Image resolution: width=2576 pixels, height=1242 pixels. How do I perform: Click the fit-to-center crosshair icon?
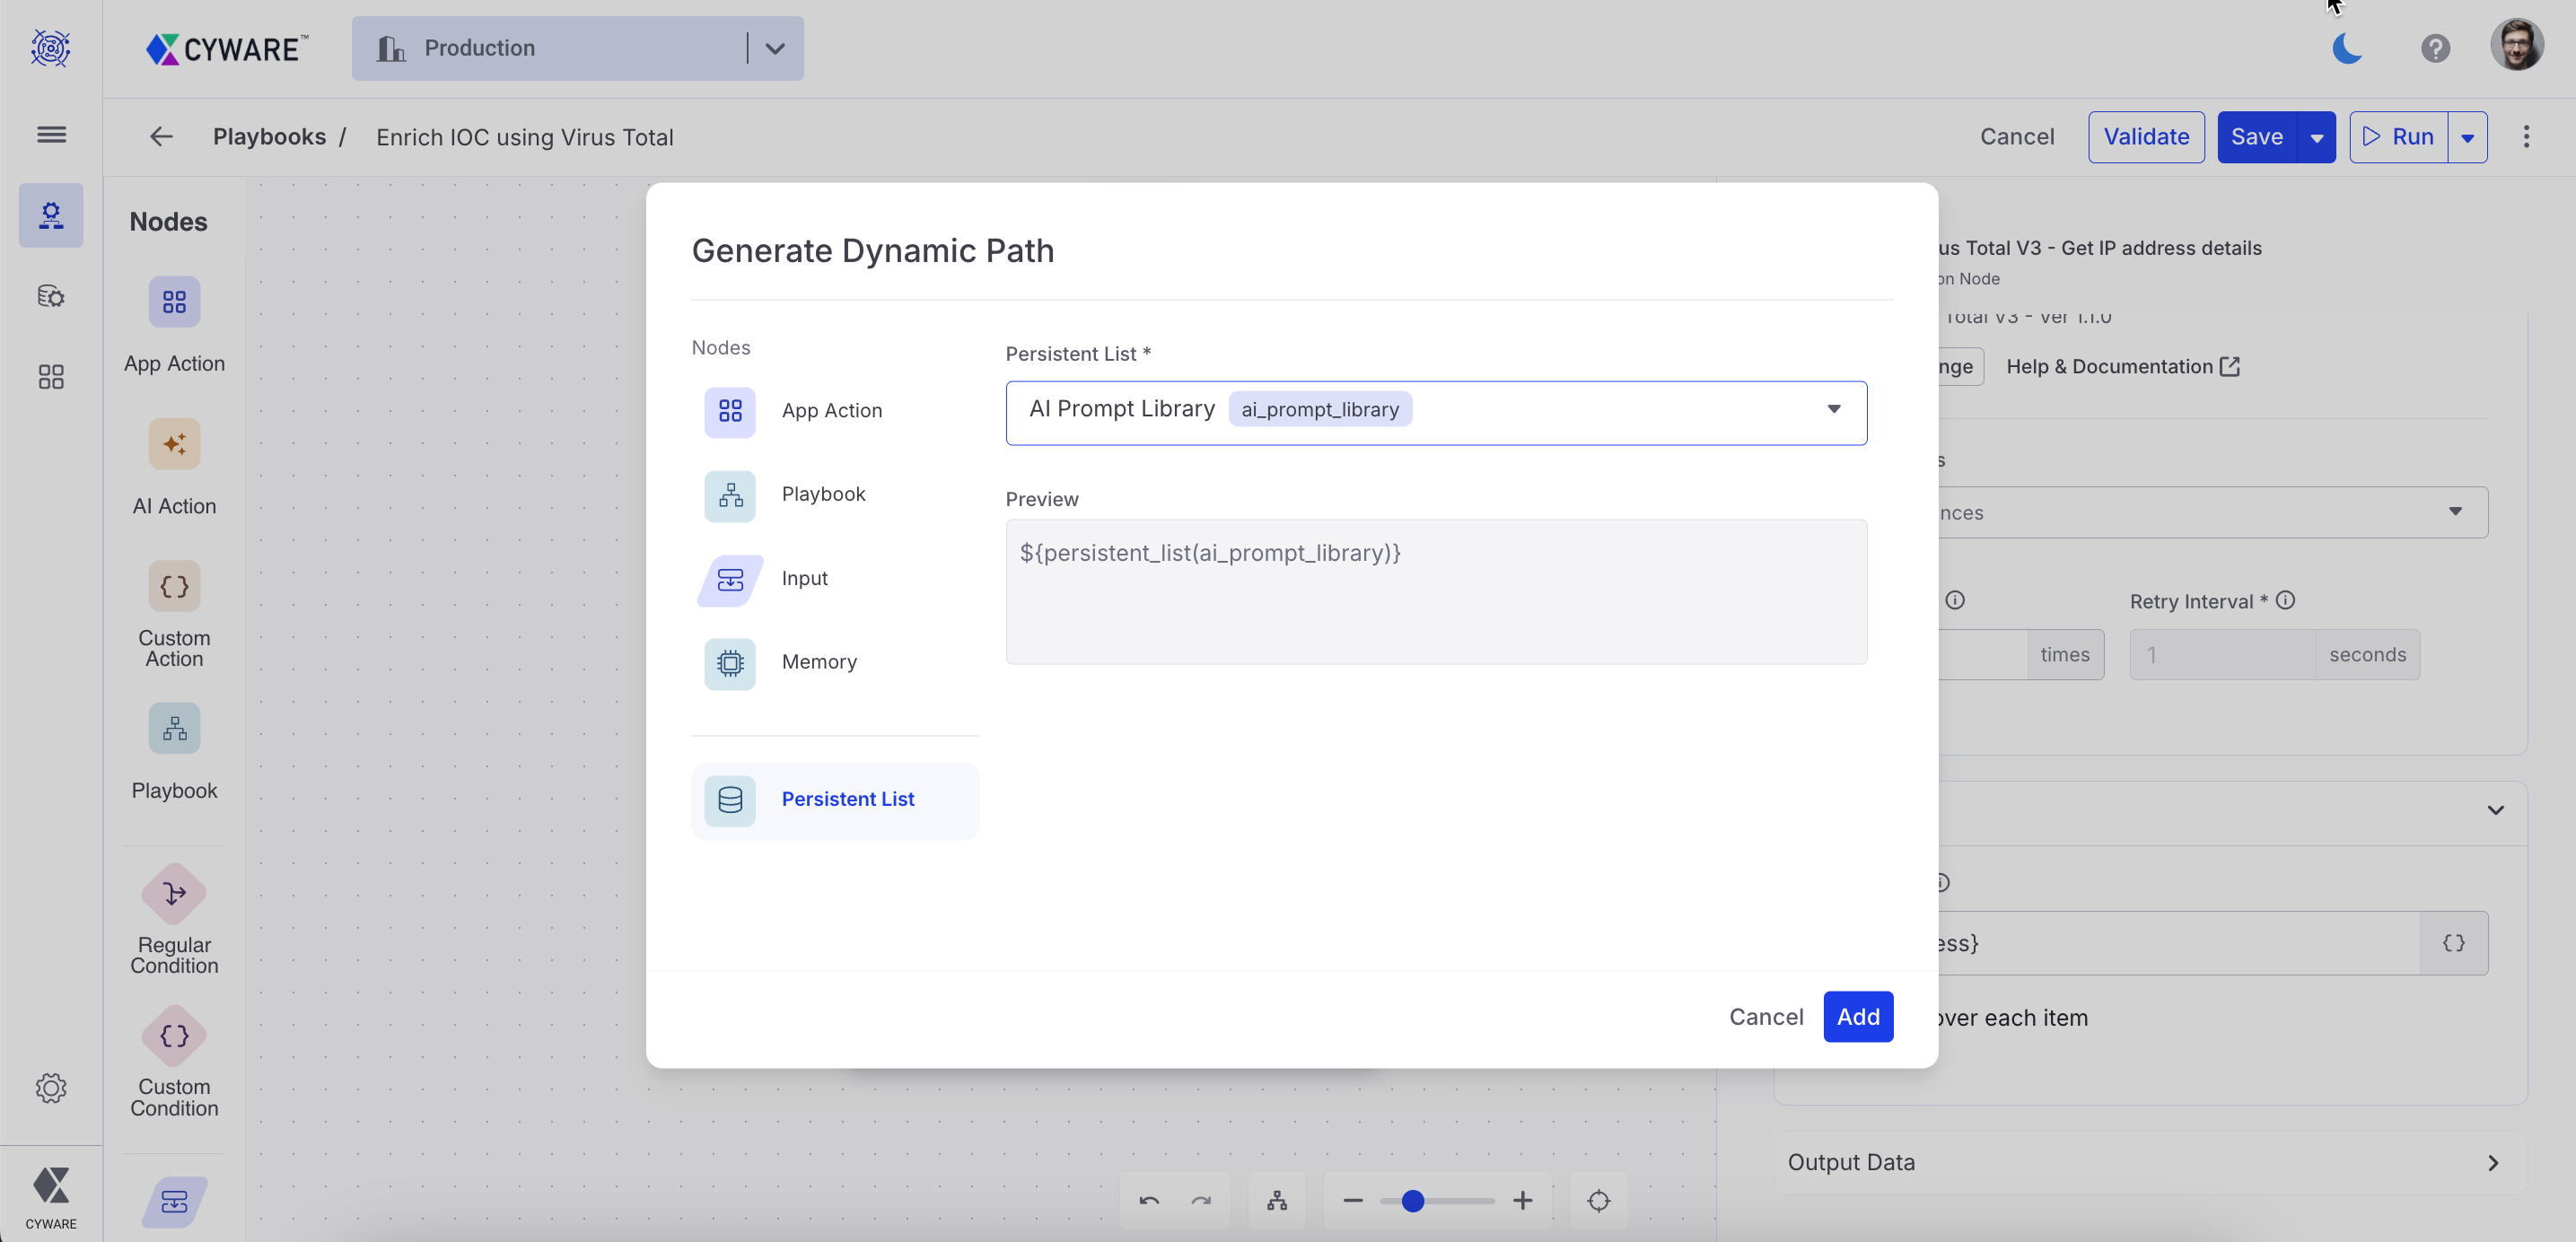tap(1598, 1200)
